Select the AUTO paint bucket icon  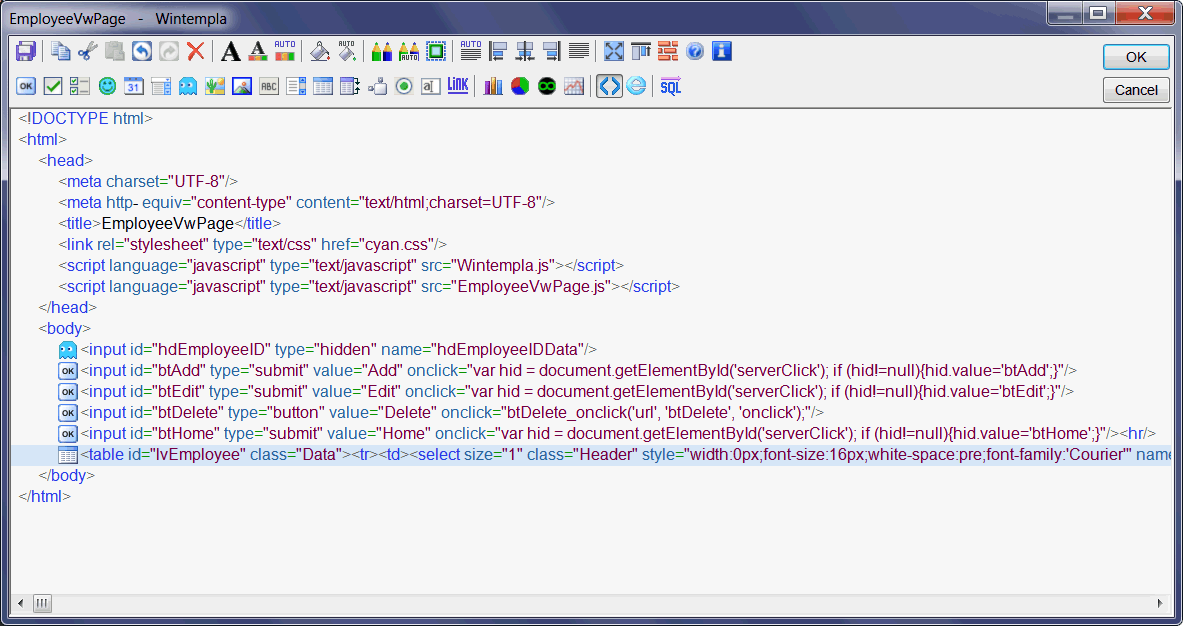(347, 51)
